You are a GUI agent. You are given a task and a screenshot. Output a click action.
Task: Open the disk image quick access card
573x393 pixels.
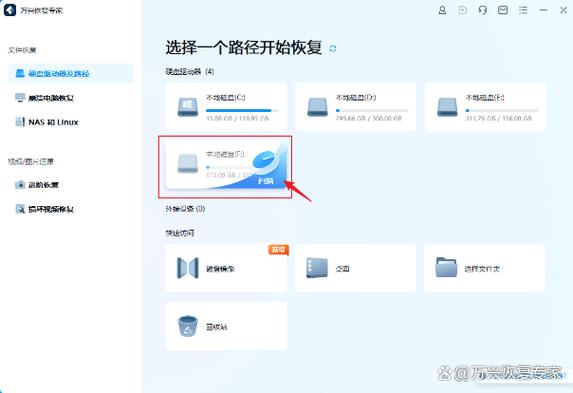point(226,268)
